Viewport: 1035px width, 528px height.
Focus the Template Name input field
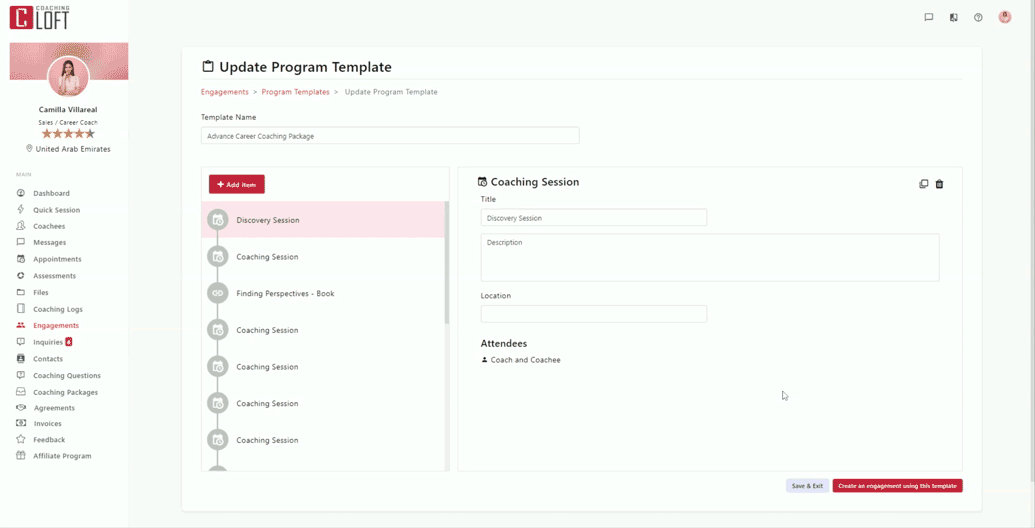coord(390,135)
